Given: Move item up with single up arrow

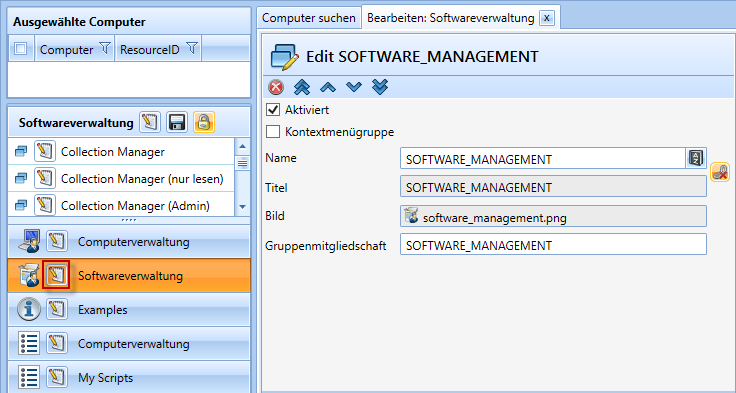Looking at the screenshot, I should (328, 87).
